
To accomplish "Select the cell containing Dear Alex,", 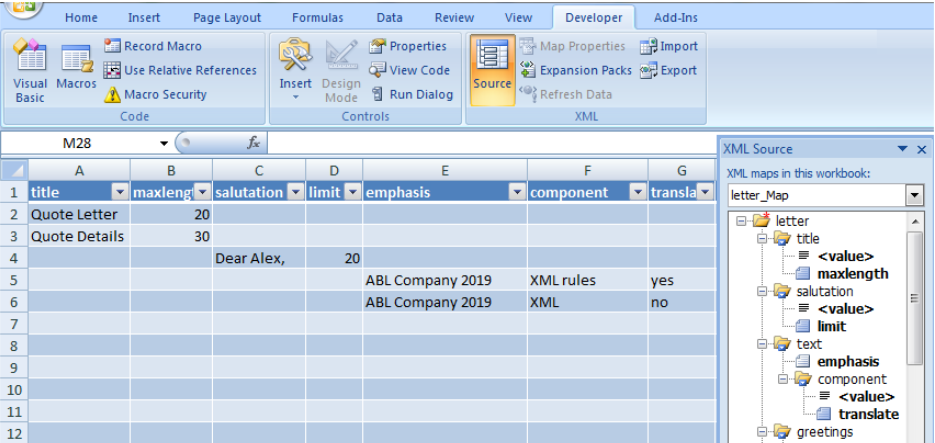I will point(259,258).
